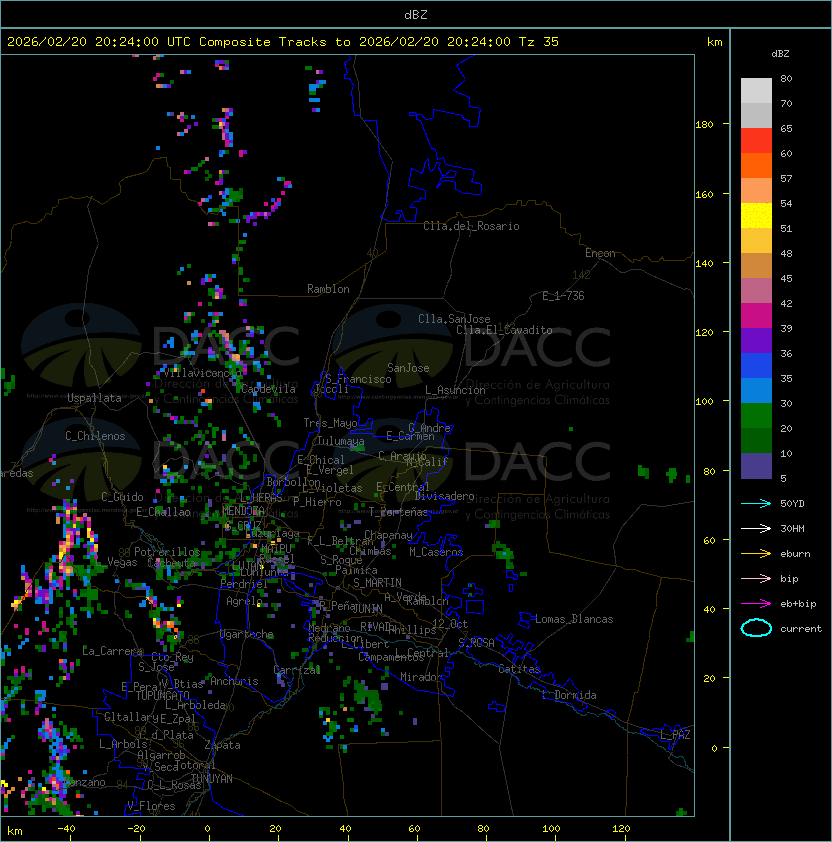Screen dimensions: 832x842
Task: Click the 80 label on the dBZ scale
Action: pyautogui.click(x=786, y=78)
